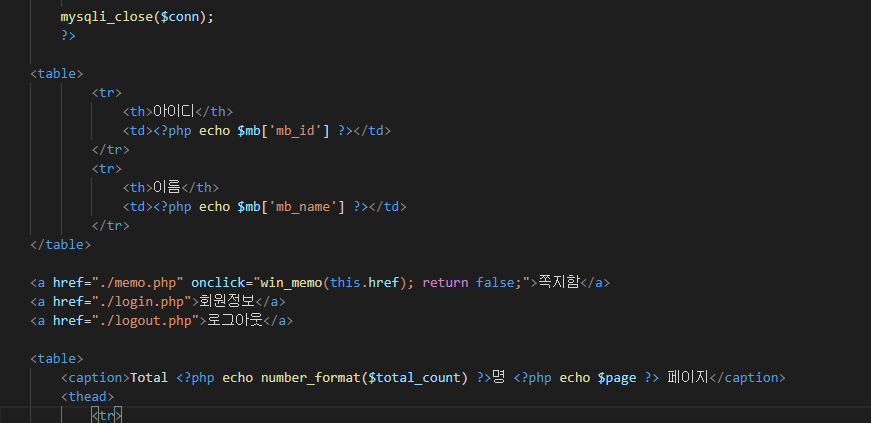Click the win_memo function name
Viewport: 871px width, 423px height.
pyautogui.click(x=291, y=282)
